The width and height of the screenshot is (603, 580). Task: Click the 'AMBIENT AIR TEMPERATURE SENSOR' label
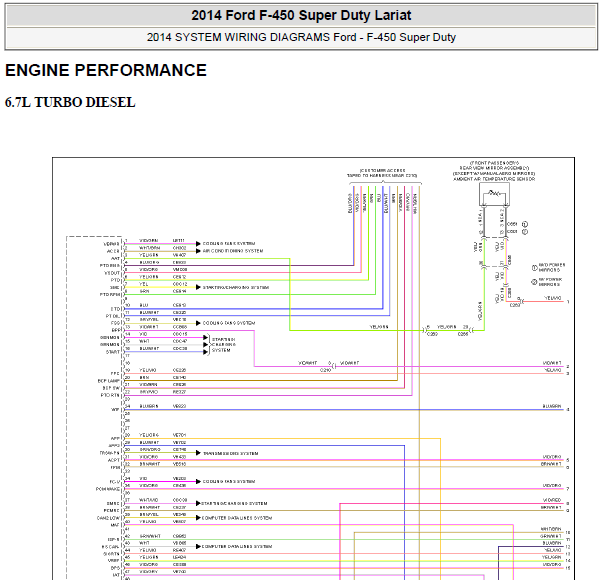click(x=494, y=179)
